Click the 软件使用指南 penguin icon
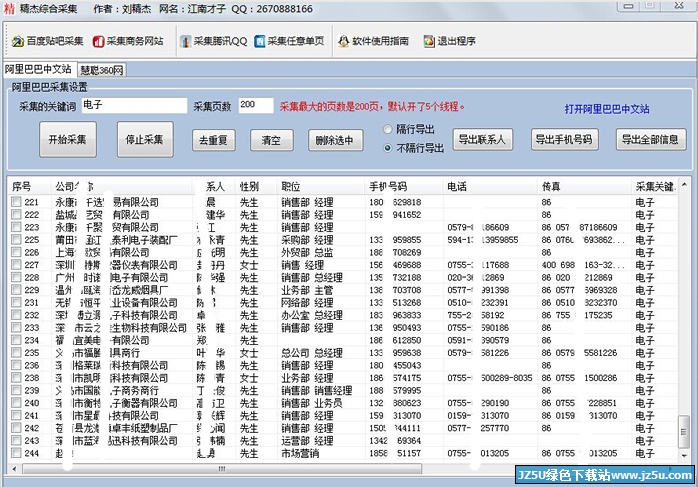The width and height of the screenshot is (698, 487). 344,41
